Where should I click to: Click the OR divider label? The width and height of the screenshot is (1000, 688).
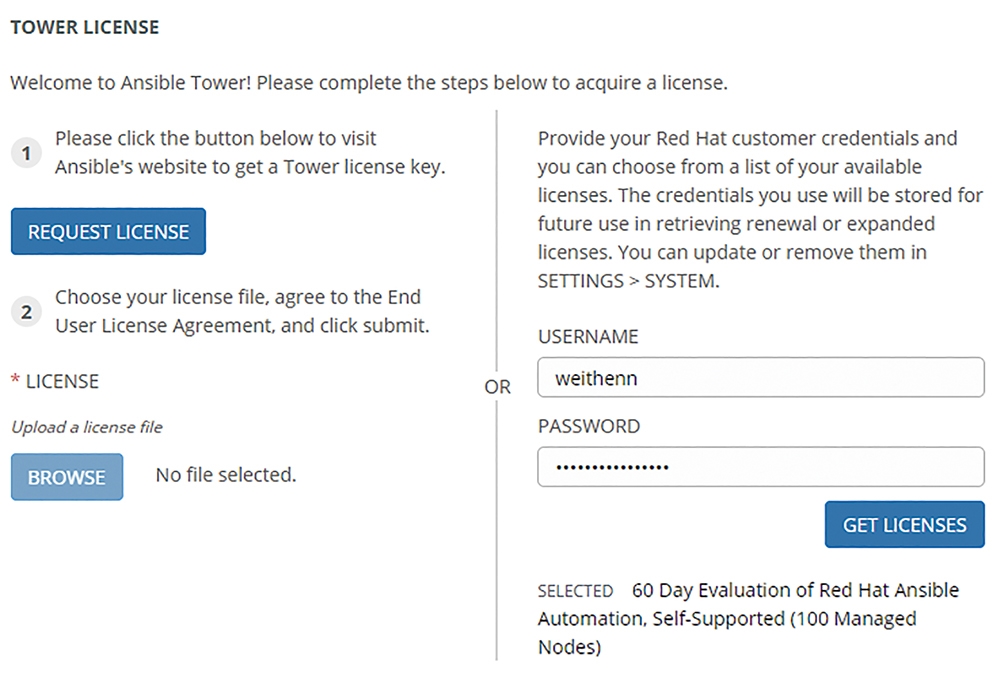(497, 387)
